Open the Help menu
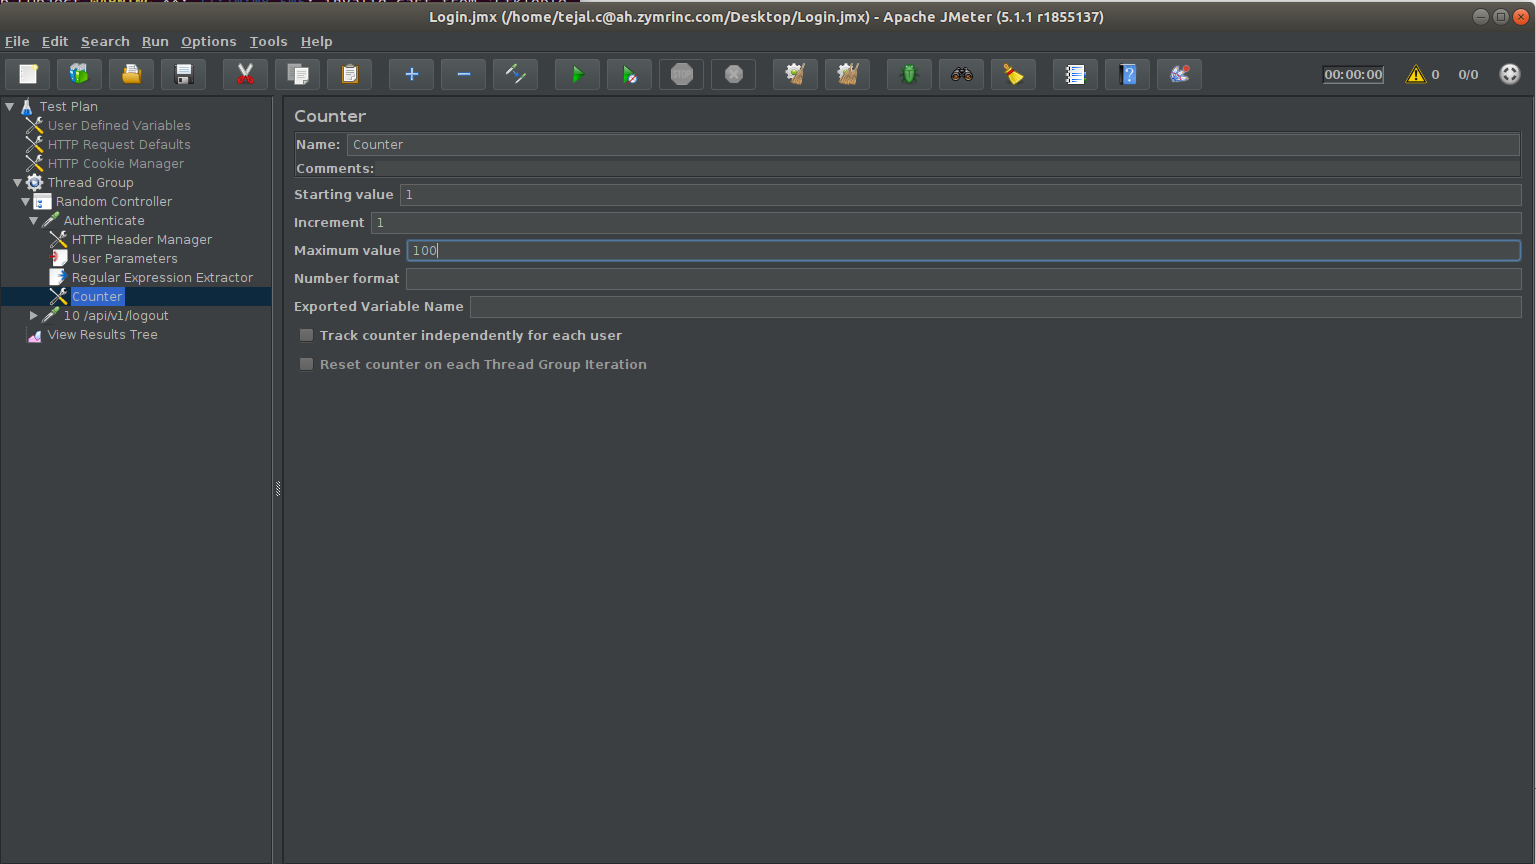 pos(316,41)
